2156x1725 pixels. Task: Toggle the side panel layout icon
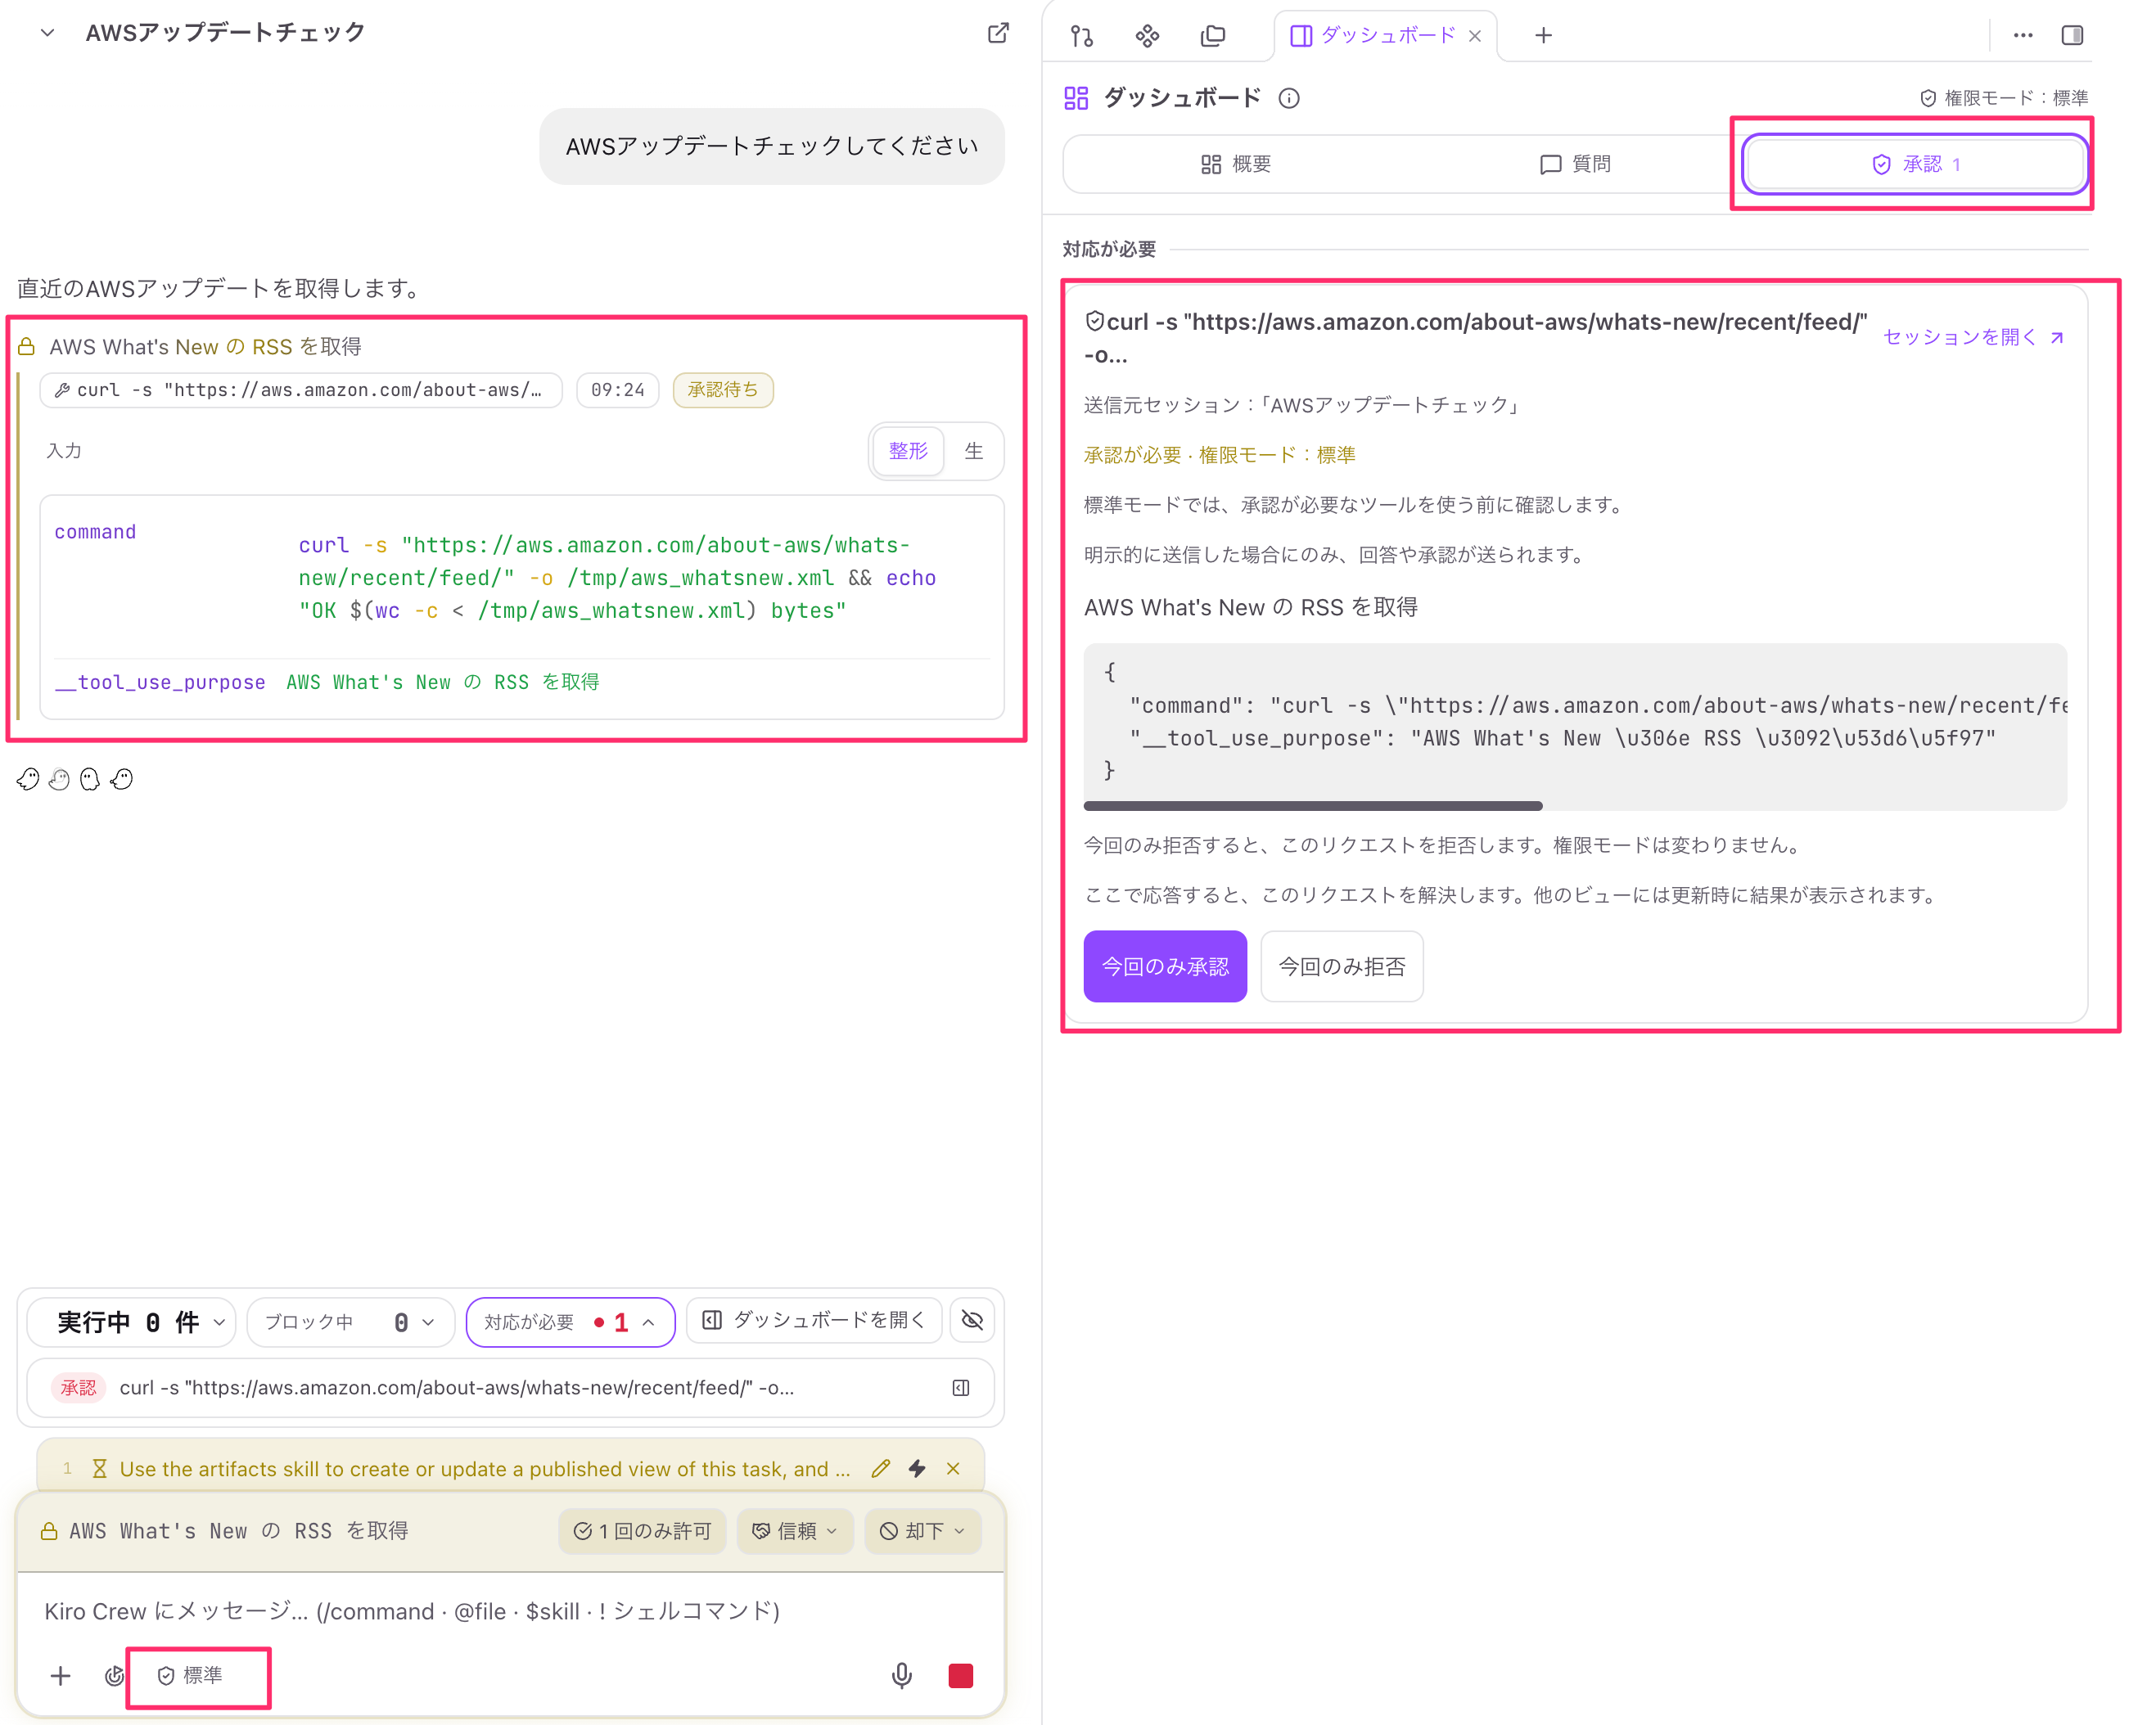click(2072, 36)
